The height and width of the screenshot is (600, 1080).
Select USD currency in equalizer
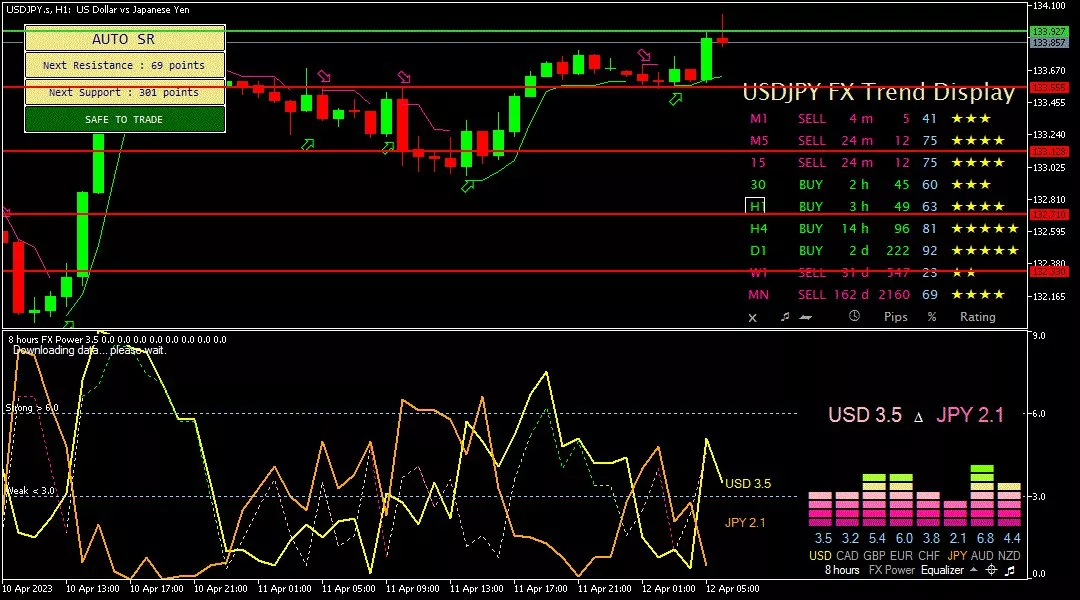click(x=820, y=555)
